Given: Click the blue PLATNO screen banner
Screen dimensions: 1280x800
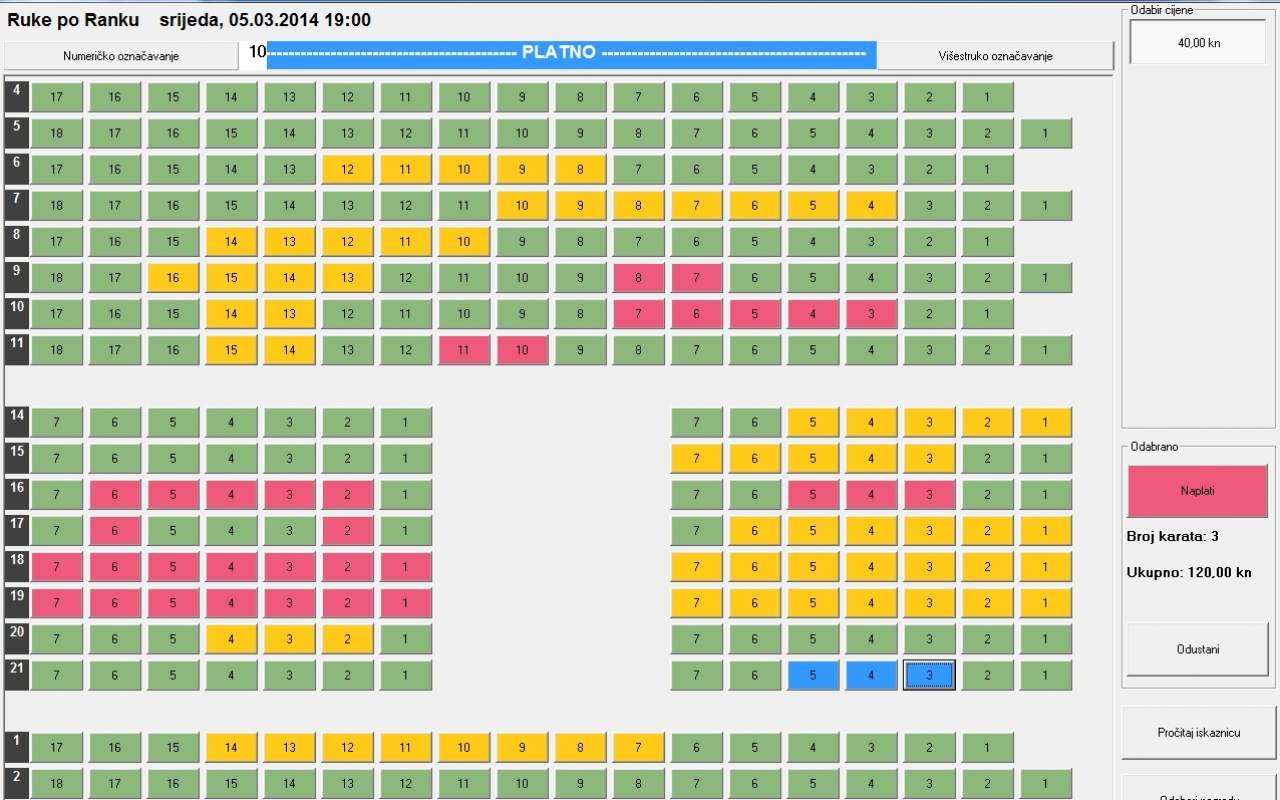Looking at the screenshot, I should [x=571, y=55].
